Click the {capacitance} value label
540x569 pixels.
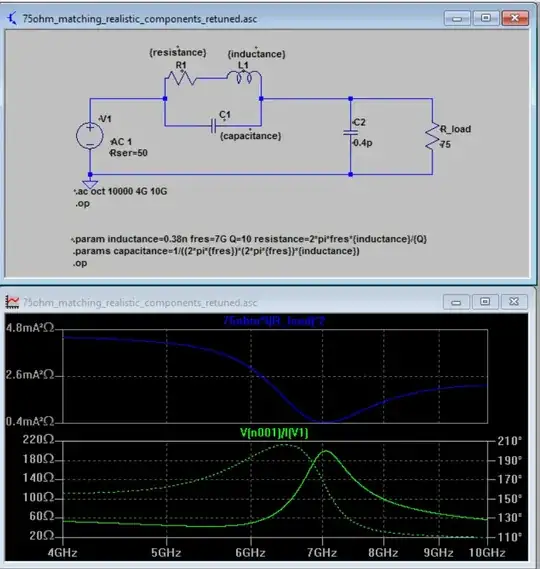coord(251,136)
